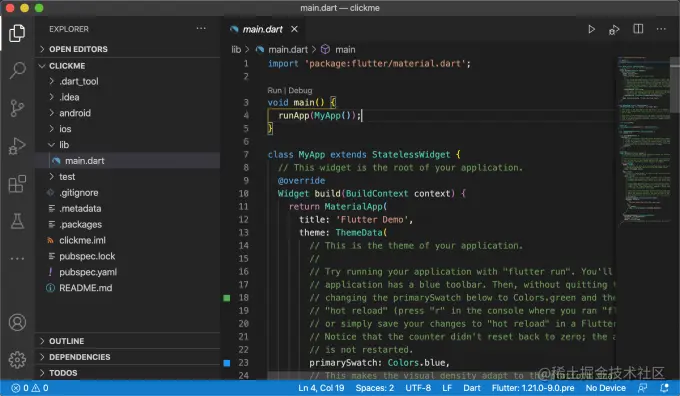Change encoding via UTF-8 status item
Screen dimensions: 680x396
pyautogui.click(x=418, y=388)
